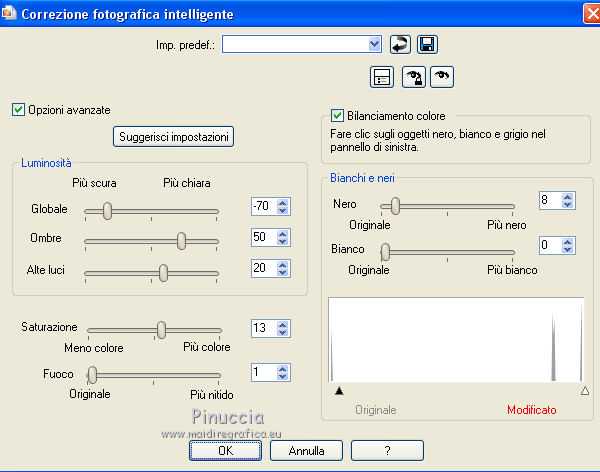Increase the Globale value with up arrow

pyautogui.click(x=283, y=203)
